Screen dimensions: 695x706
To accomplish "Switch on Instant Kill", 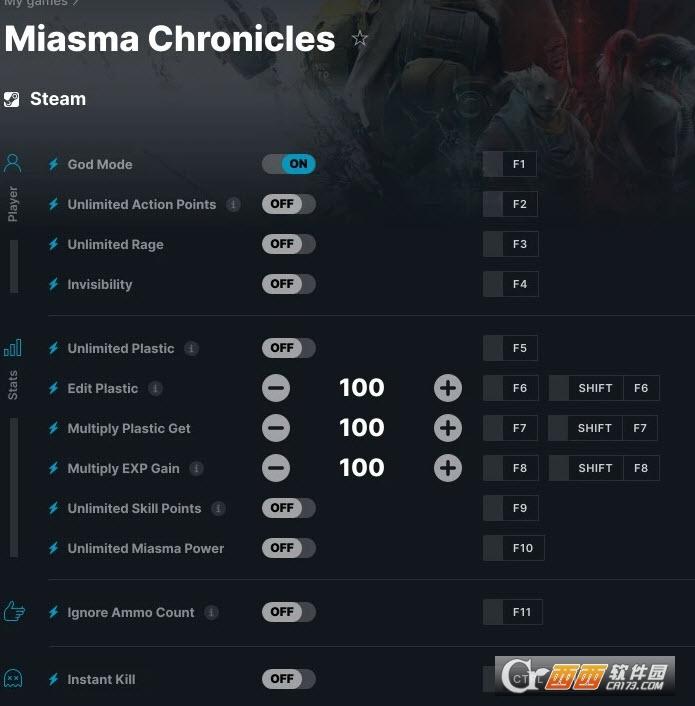I will (289, 679).
